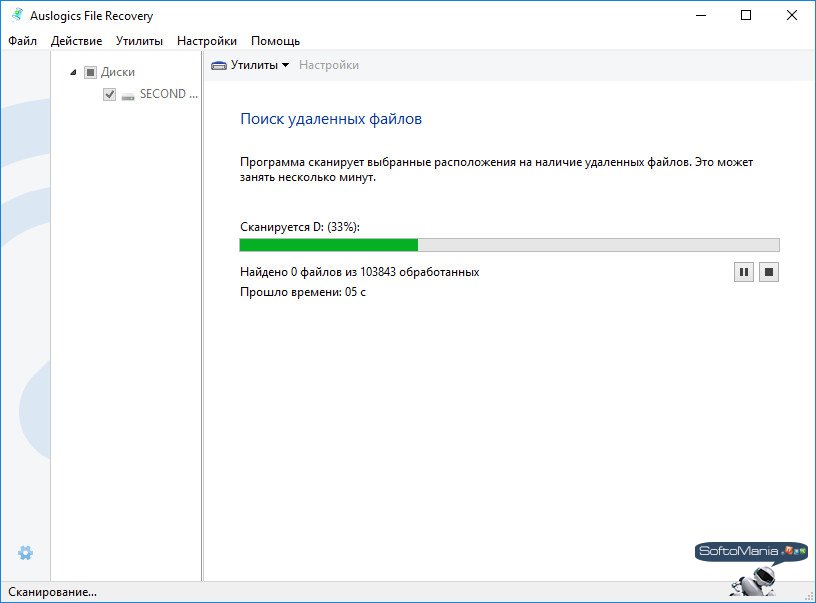This screenshot has width=816, height=603.
Task: Collapse the Диски tree node
Action: (x=72, y=71)
